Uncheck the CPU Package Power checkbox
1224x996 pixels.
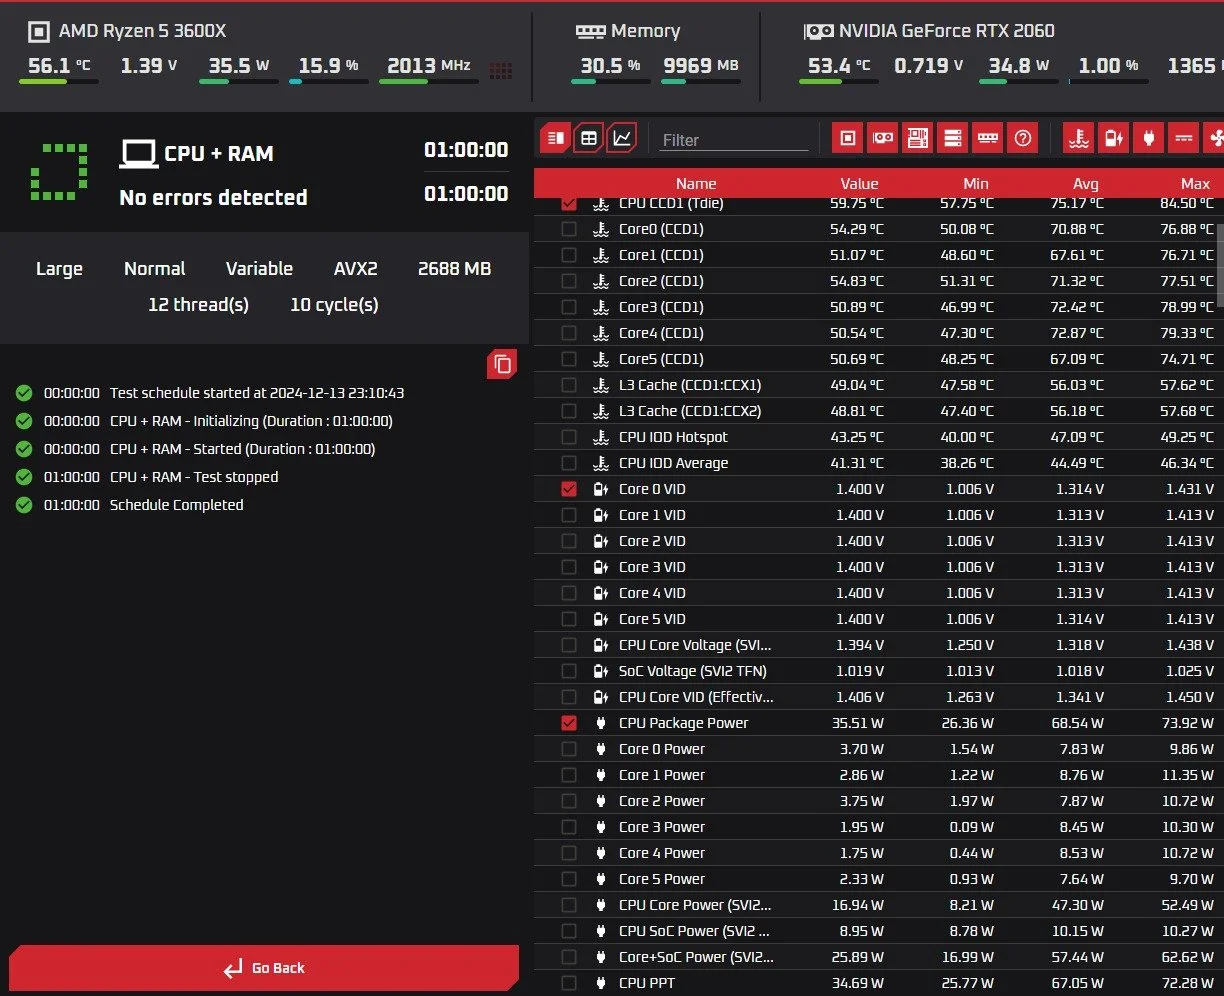point(569,723)
